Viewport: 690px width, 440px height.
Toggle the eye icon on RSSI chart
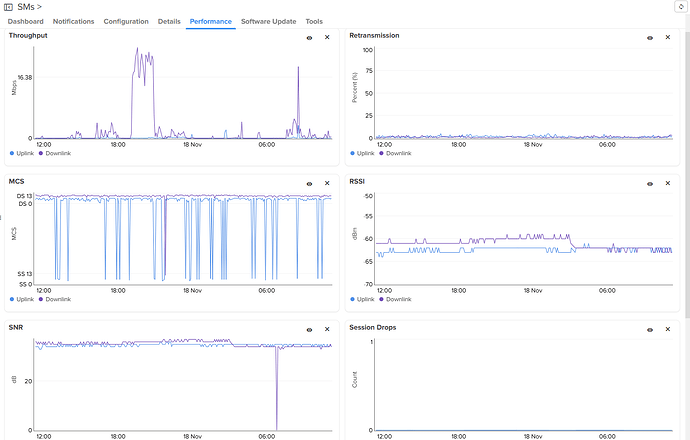pyautogui.click(x=650, y=184)
